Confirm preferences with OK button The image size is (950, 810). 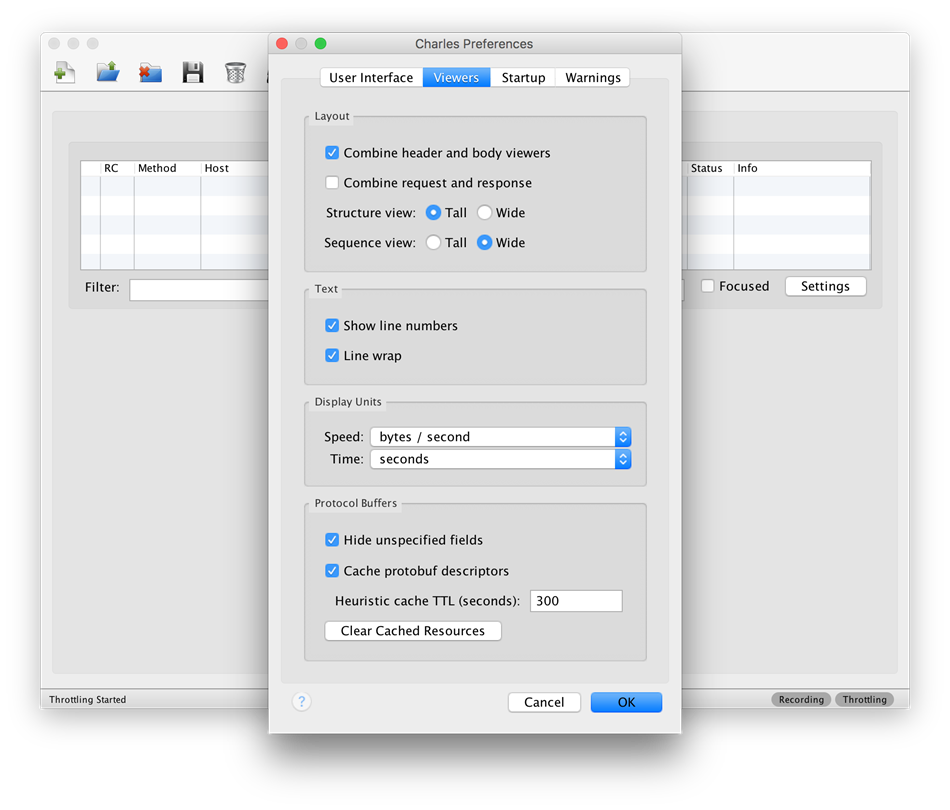coord(626,702)
